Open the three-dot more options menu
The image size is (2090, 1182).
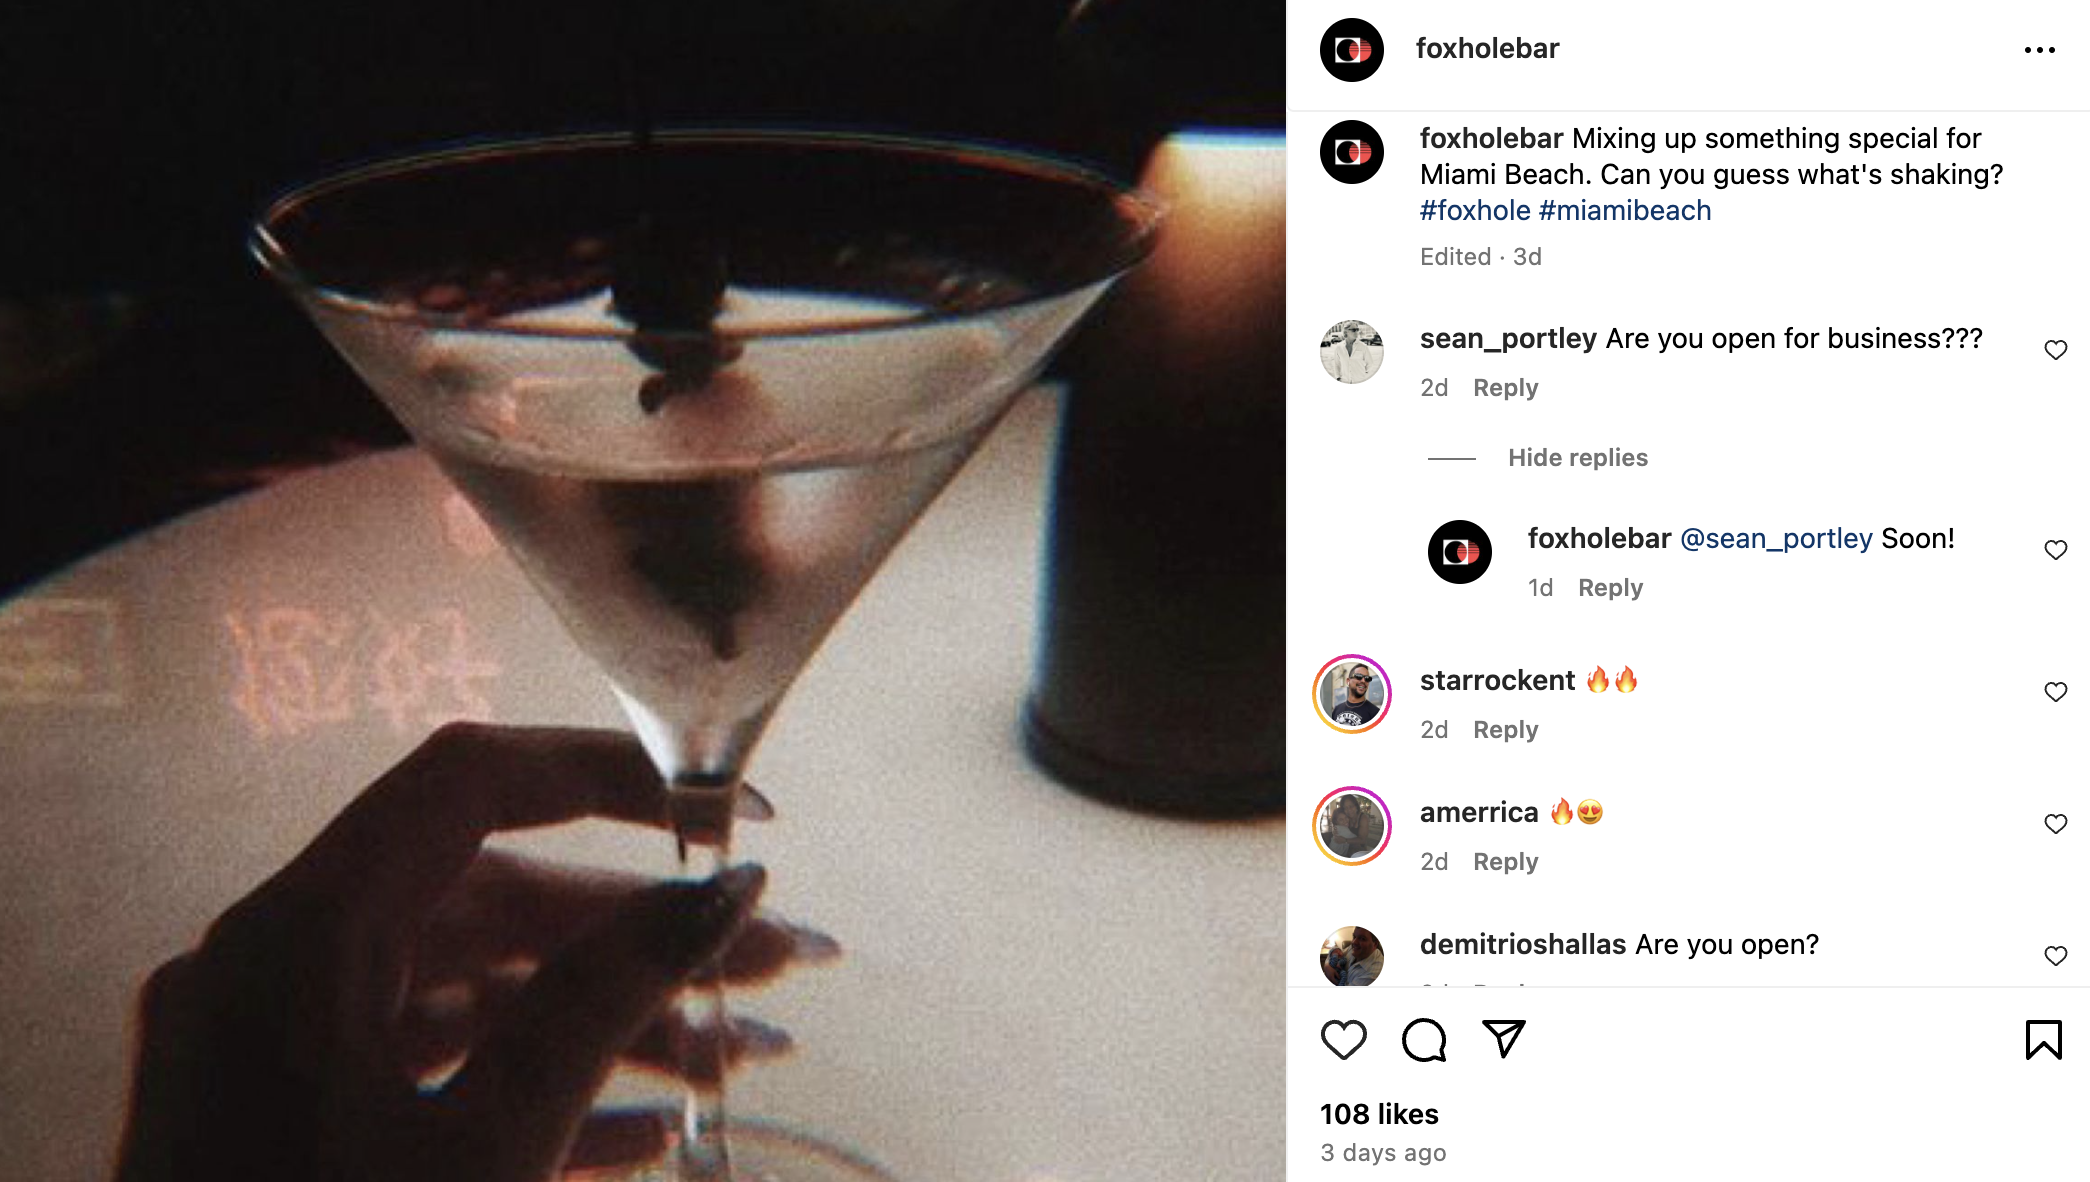2039,50
